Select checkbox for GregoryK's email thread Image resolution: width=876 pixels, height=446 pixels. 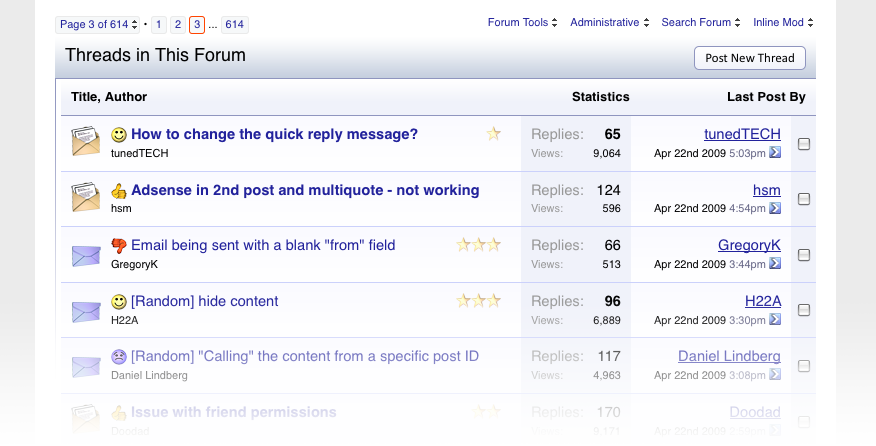tap(804, 254)
